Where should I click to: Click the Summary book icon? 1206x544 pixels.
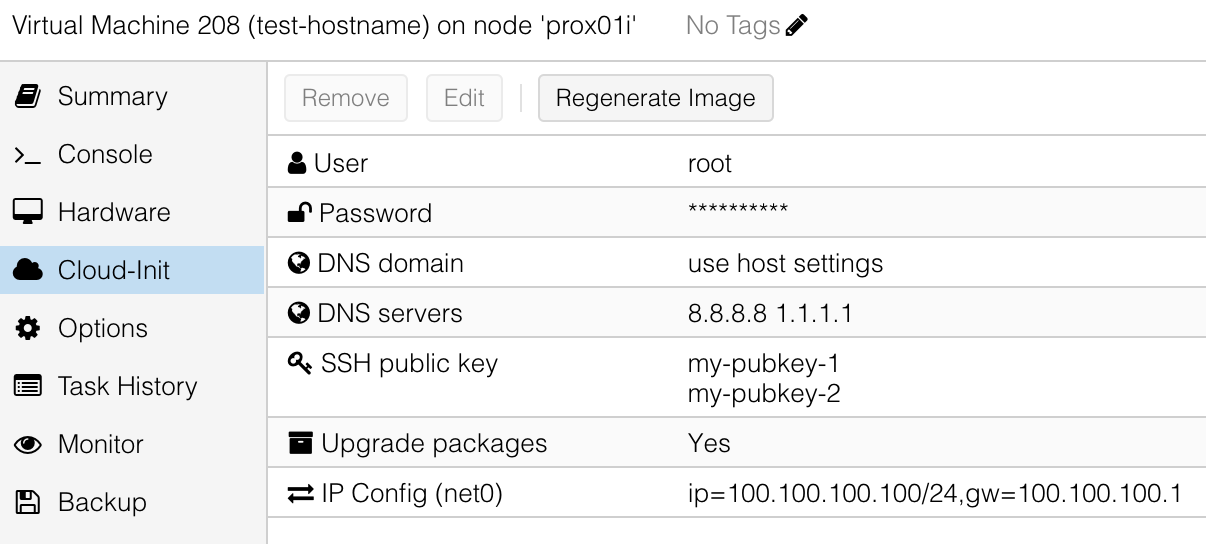tap(27, 97)
